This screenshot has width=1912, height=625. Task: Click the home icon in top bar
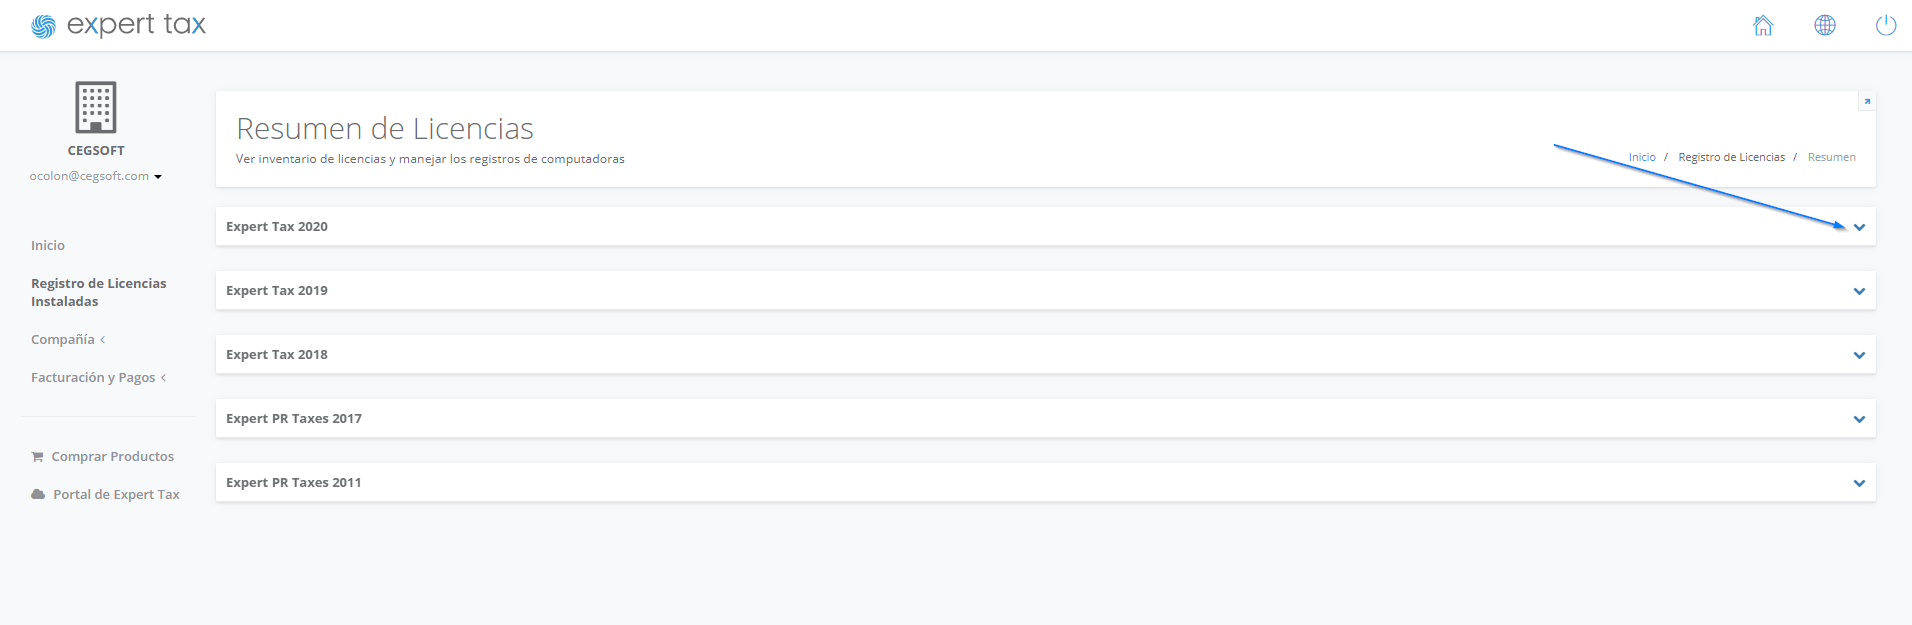tap(1763, 25)
